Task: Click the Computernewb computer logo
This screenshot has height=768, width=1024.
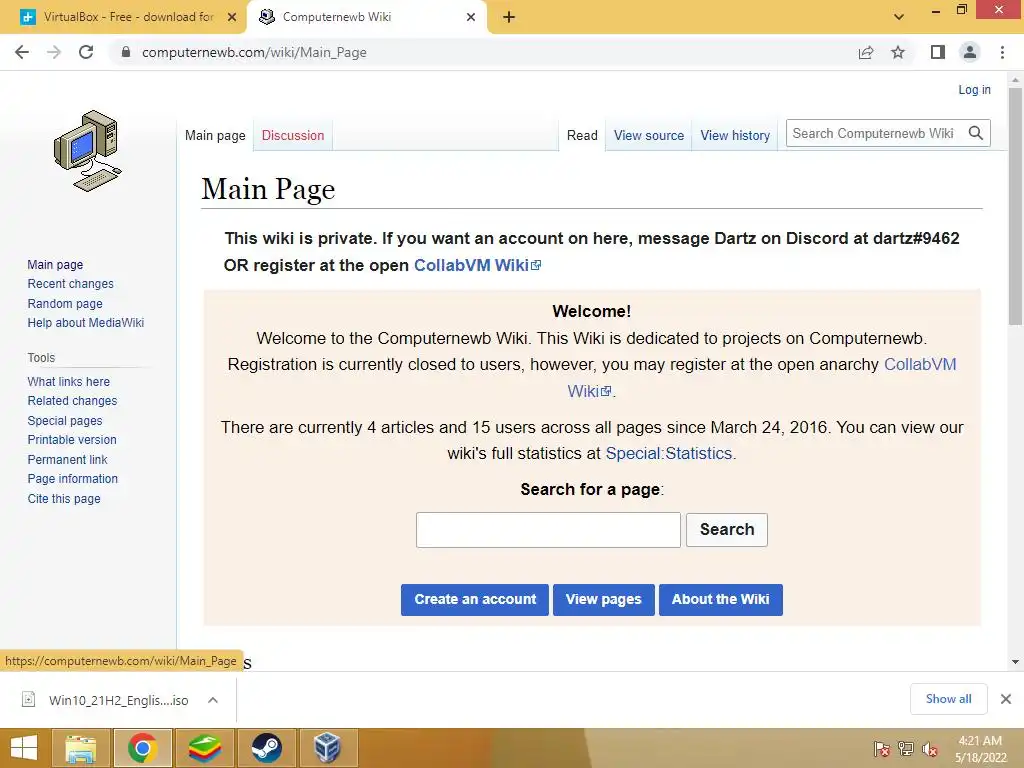Action: point(88,151)
